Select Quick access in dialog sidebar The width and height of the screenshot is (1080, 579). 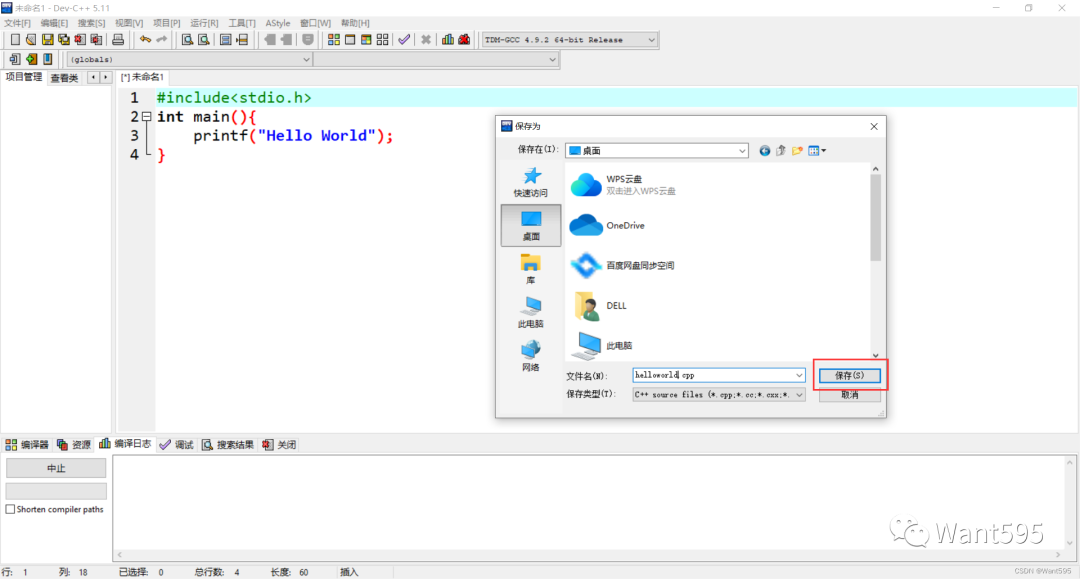point(531,182)
